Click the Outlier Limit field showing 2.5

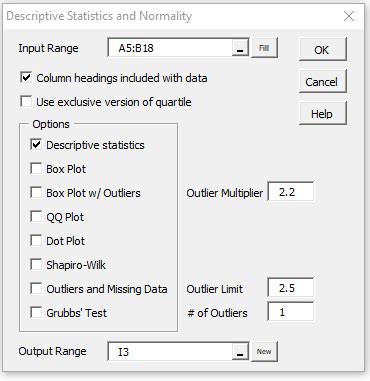pyautogui.click(x=291, y=288)
